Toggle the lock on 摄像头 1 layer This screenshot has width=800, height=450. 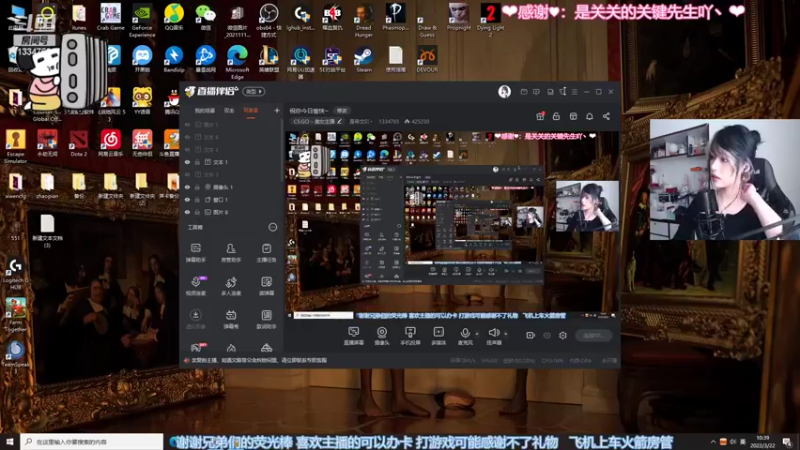(x=197, y=187)
